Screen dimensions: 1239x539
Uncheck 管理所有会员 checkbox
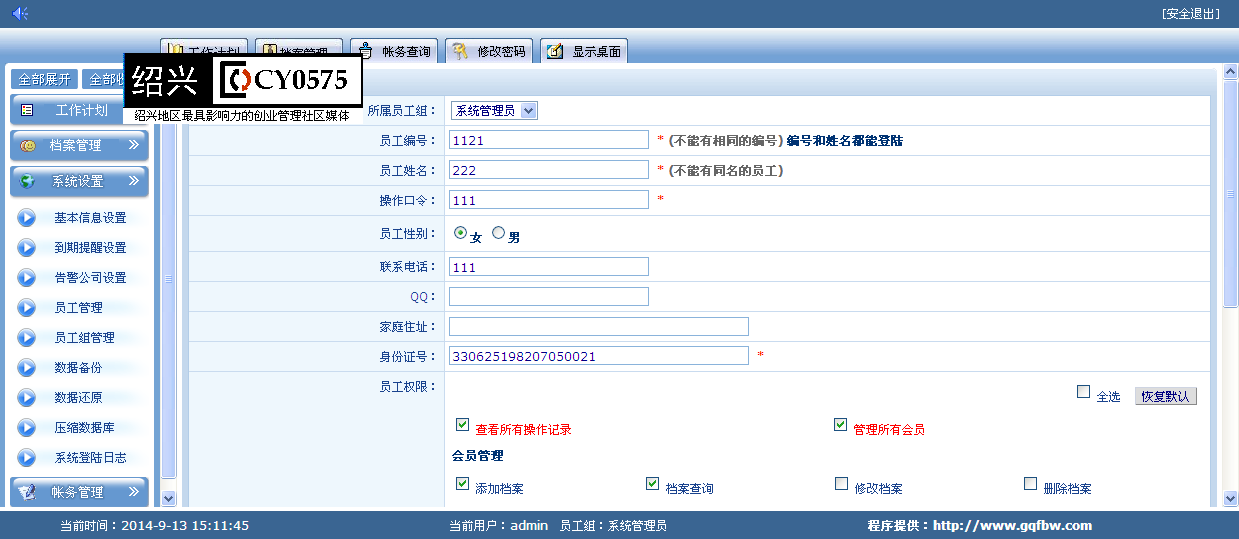840,424
